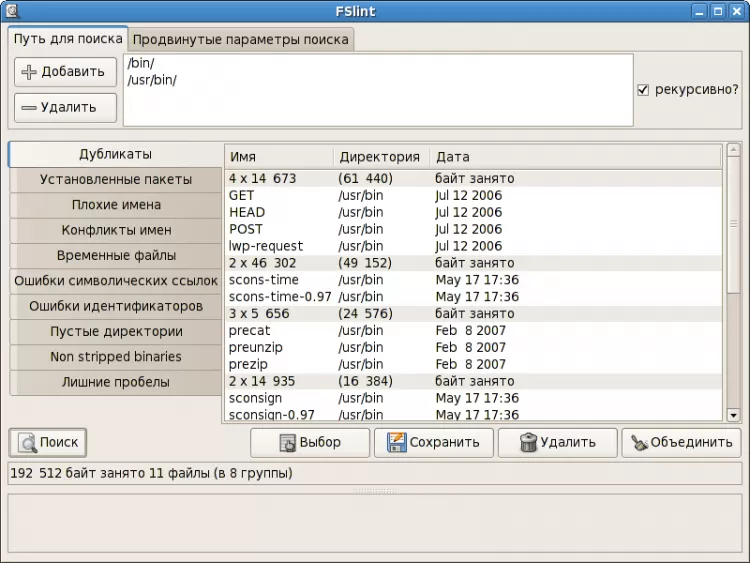Click the plus Добавить path button
750x563 pixels.
pyautogui.click(x=65, y=71)
